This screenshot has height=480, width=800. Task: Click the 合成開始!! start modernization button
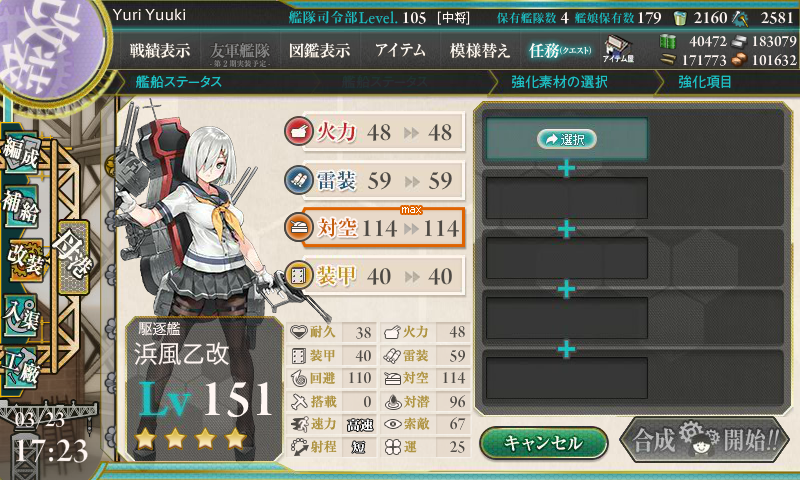click(705, 440)
